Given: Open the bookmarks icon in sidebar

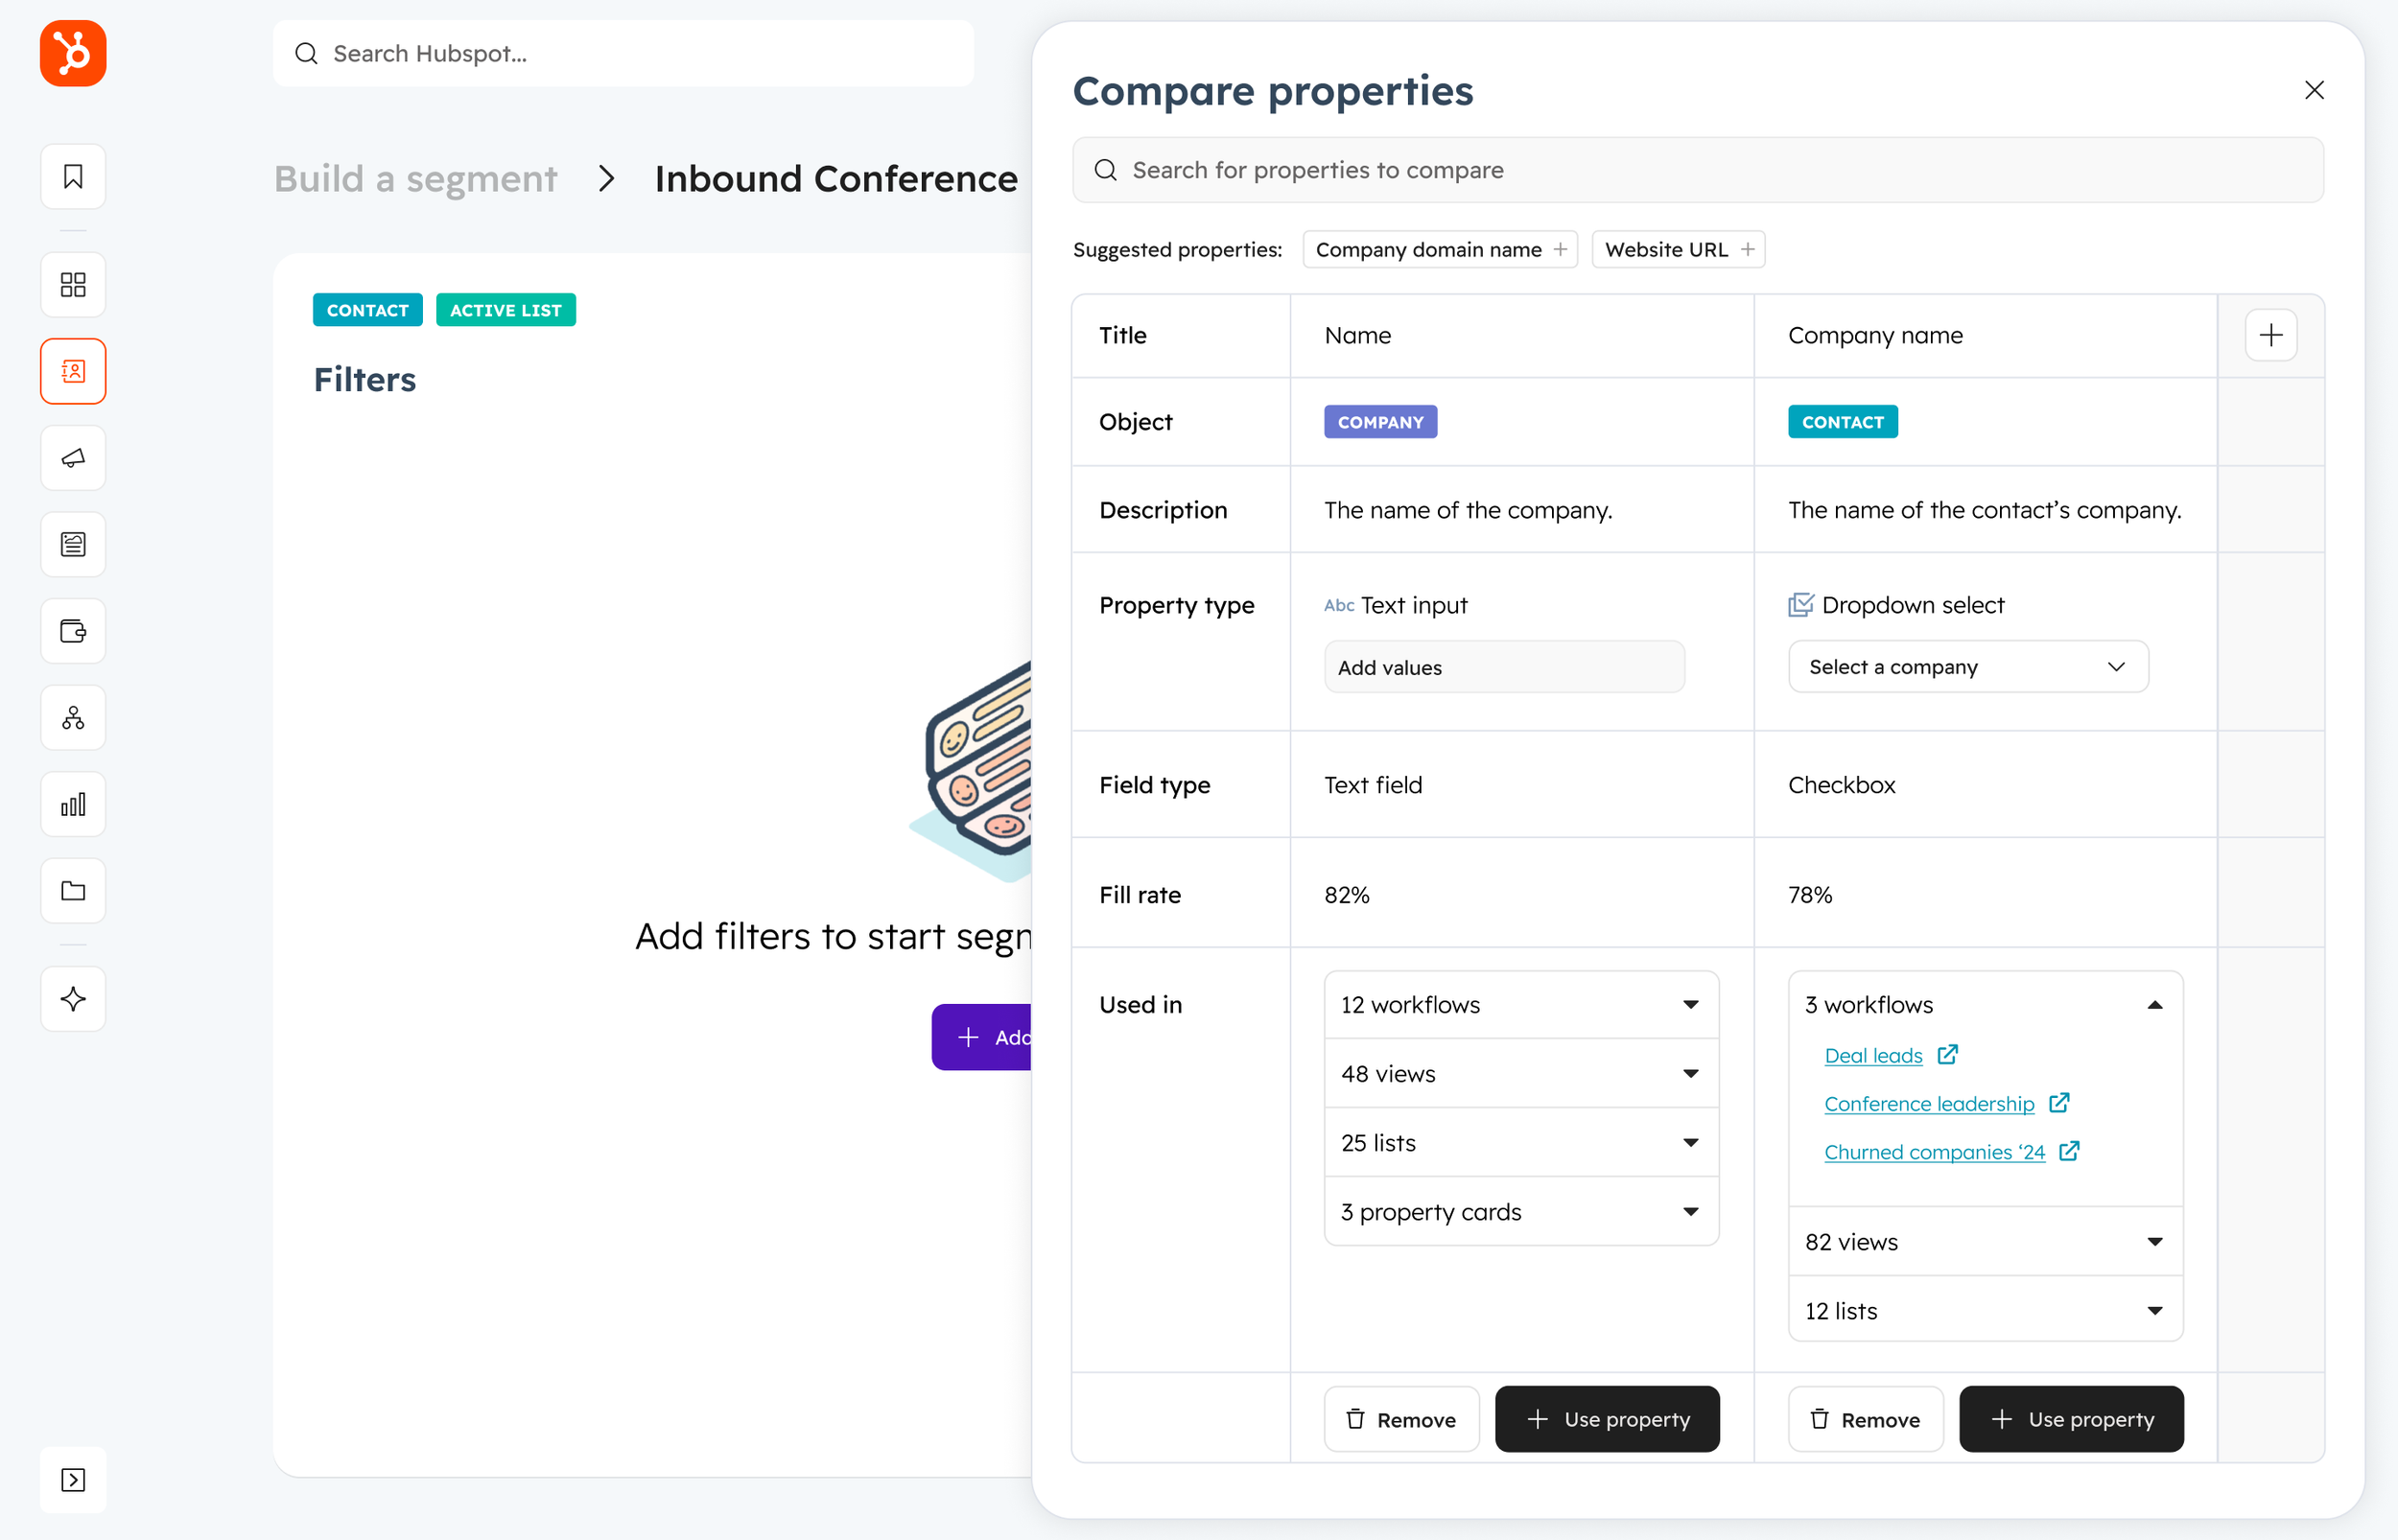Looking at the screenshot, I should point(73,177).
